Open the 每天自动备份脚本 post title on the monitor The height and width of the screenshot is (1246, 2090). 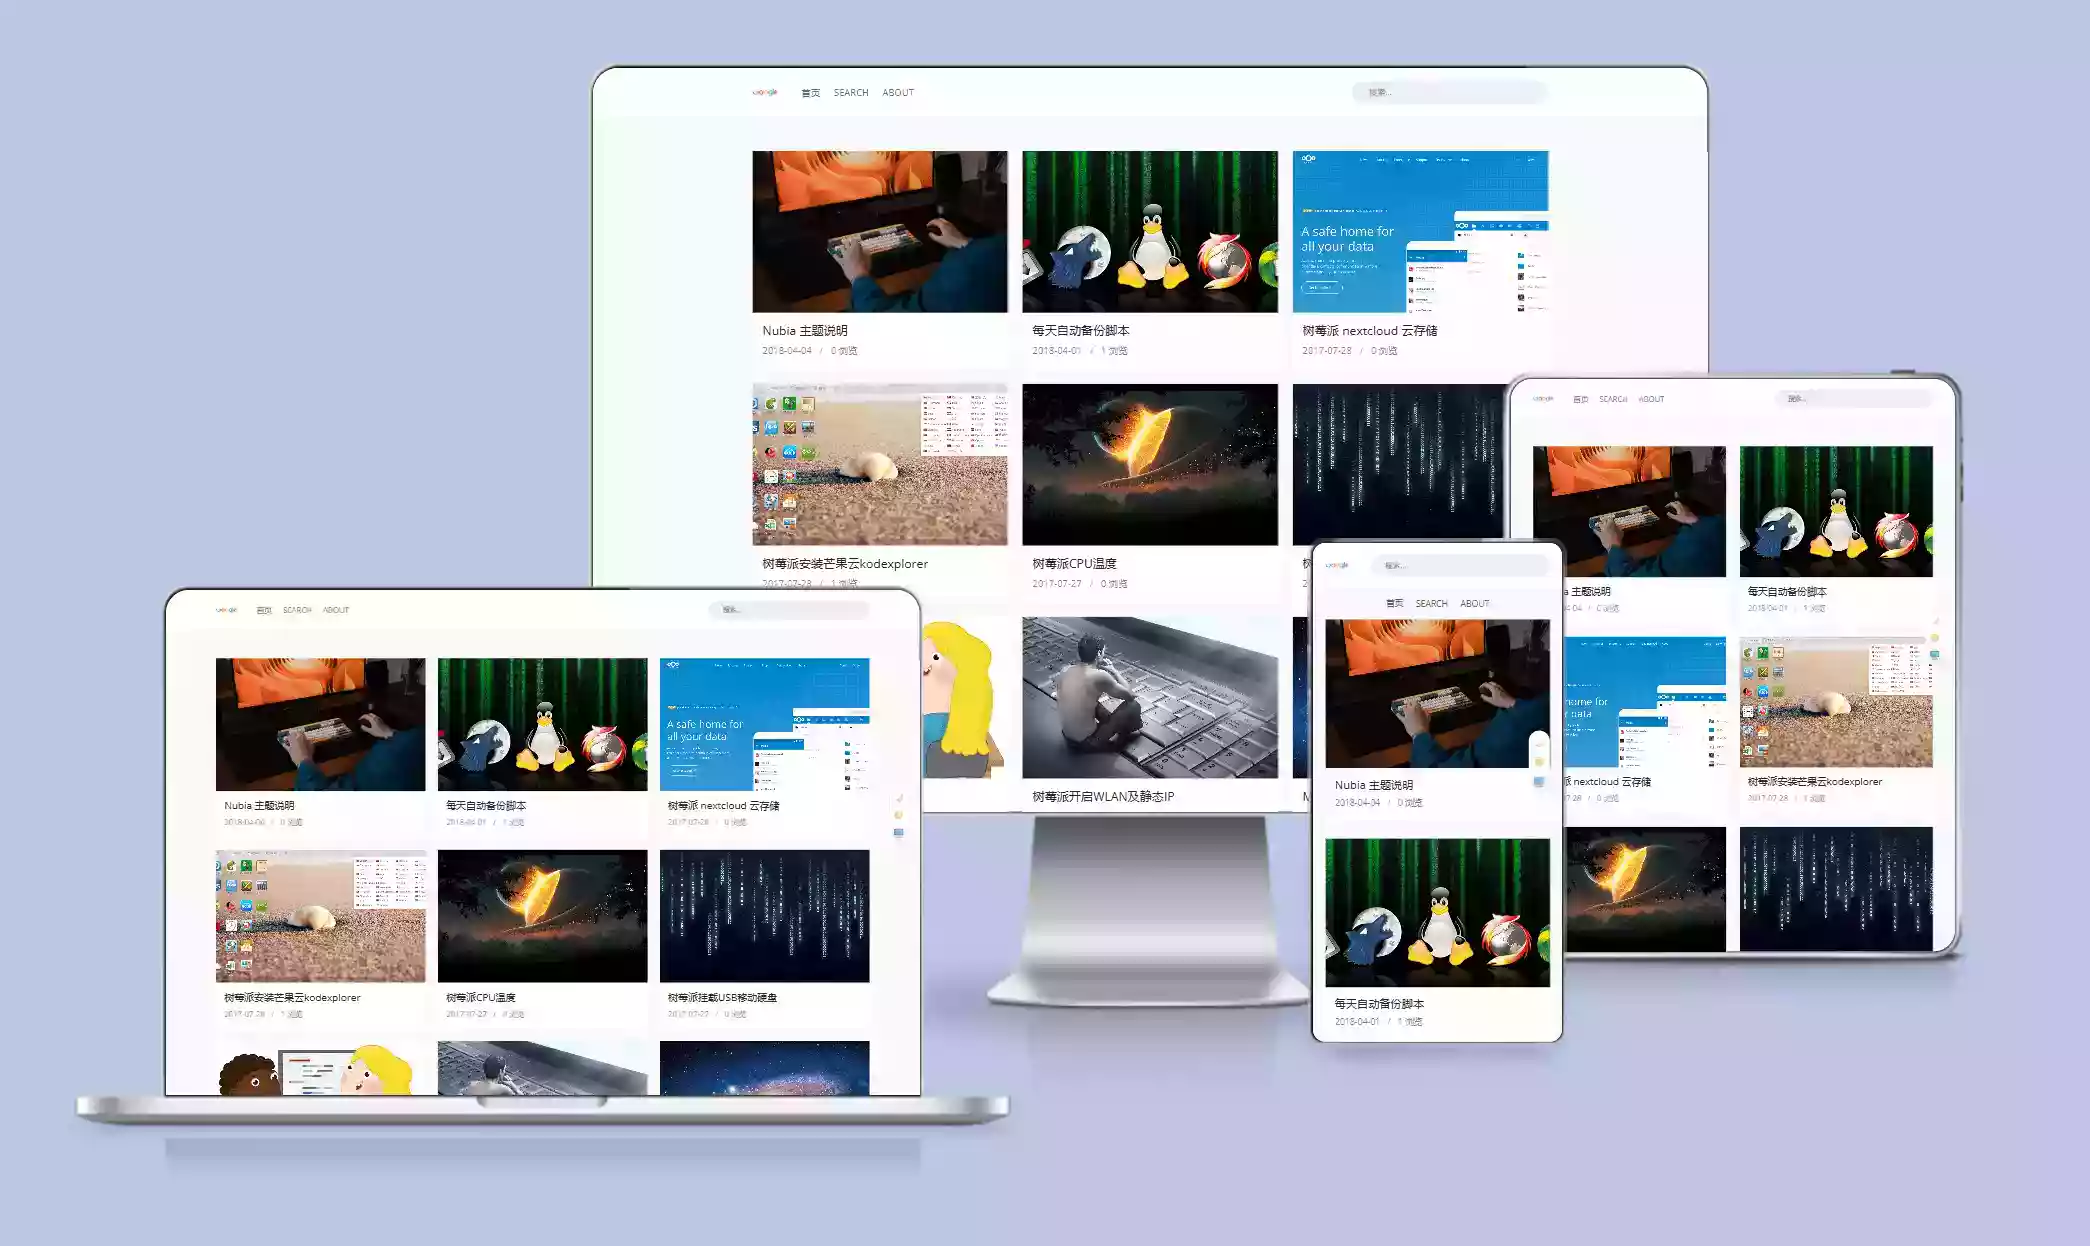[x=1081, y=331]
